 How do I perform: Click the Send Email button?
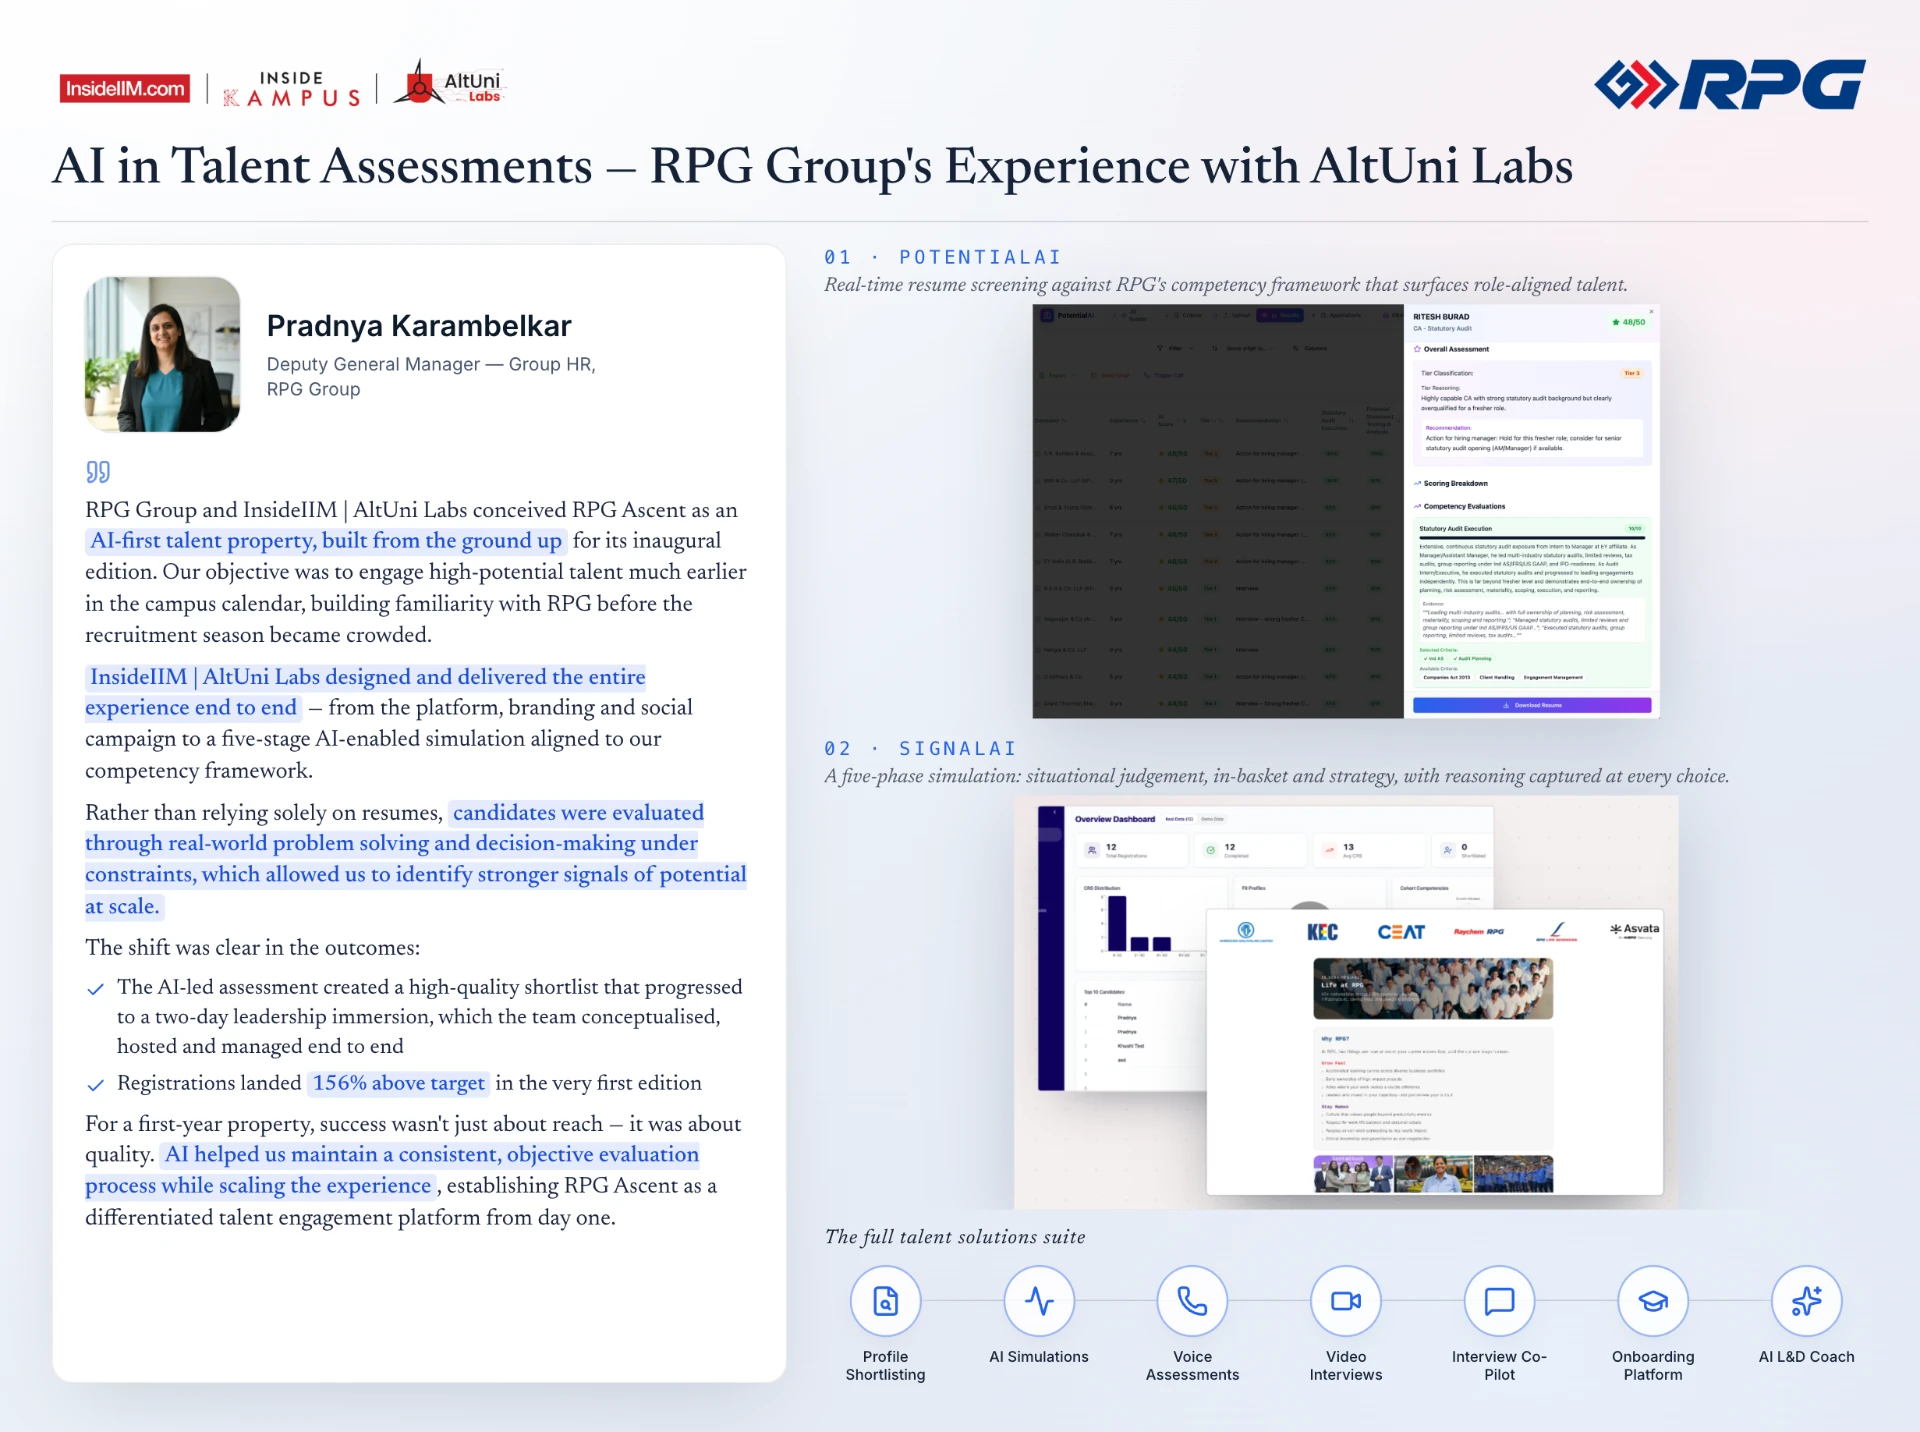click(1110, 375)
